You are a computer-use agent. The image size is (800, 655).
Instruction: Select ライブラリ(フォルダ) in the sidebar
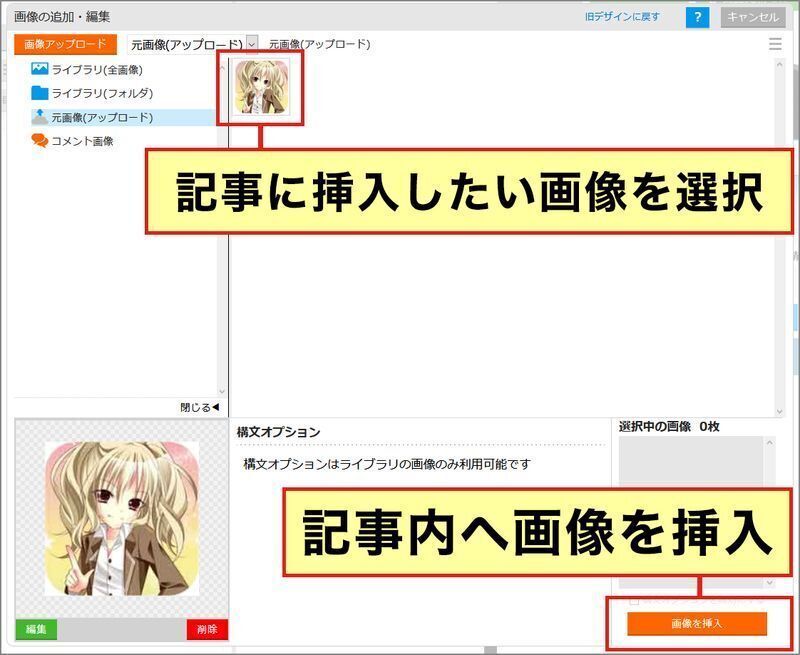pyautogui.click(x=102, y=93)
